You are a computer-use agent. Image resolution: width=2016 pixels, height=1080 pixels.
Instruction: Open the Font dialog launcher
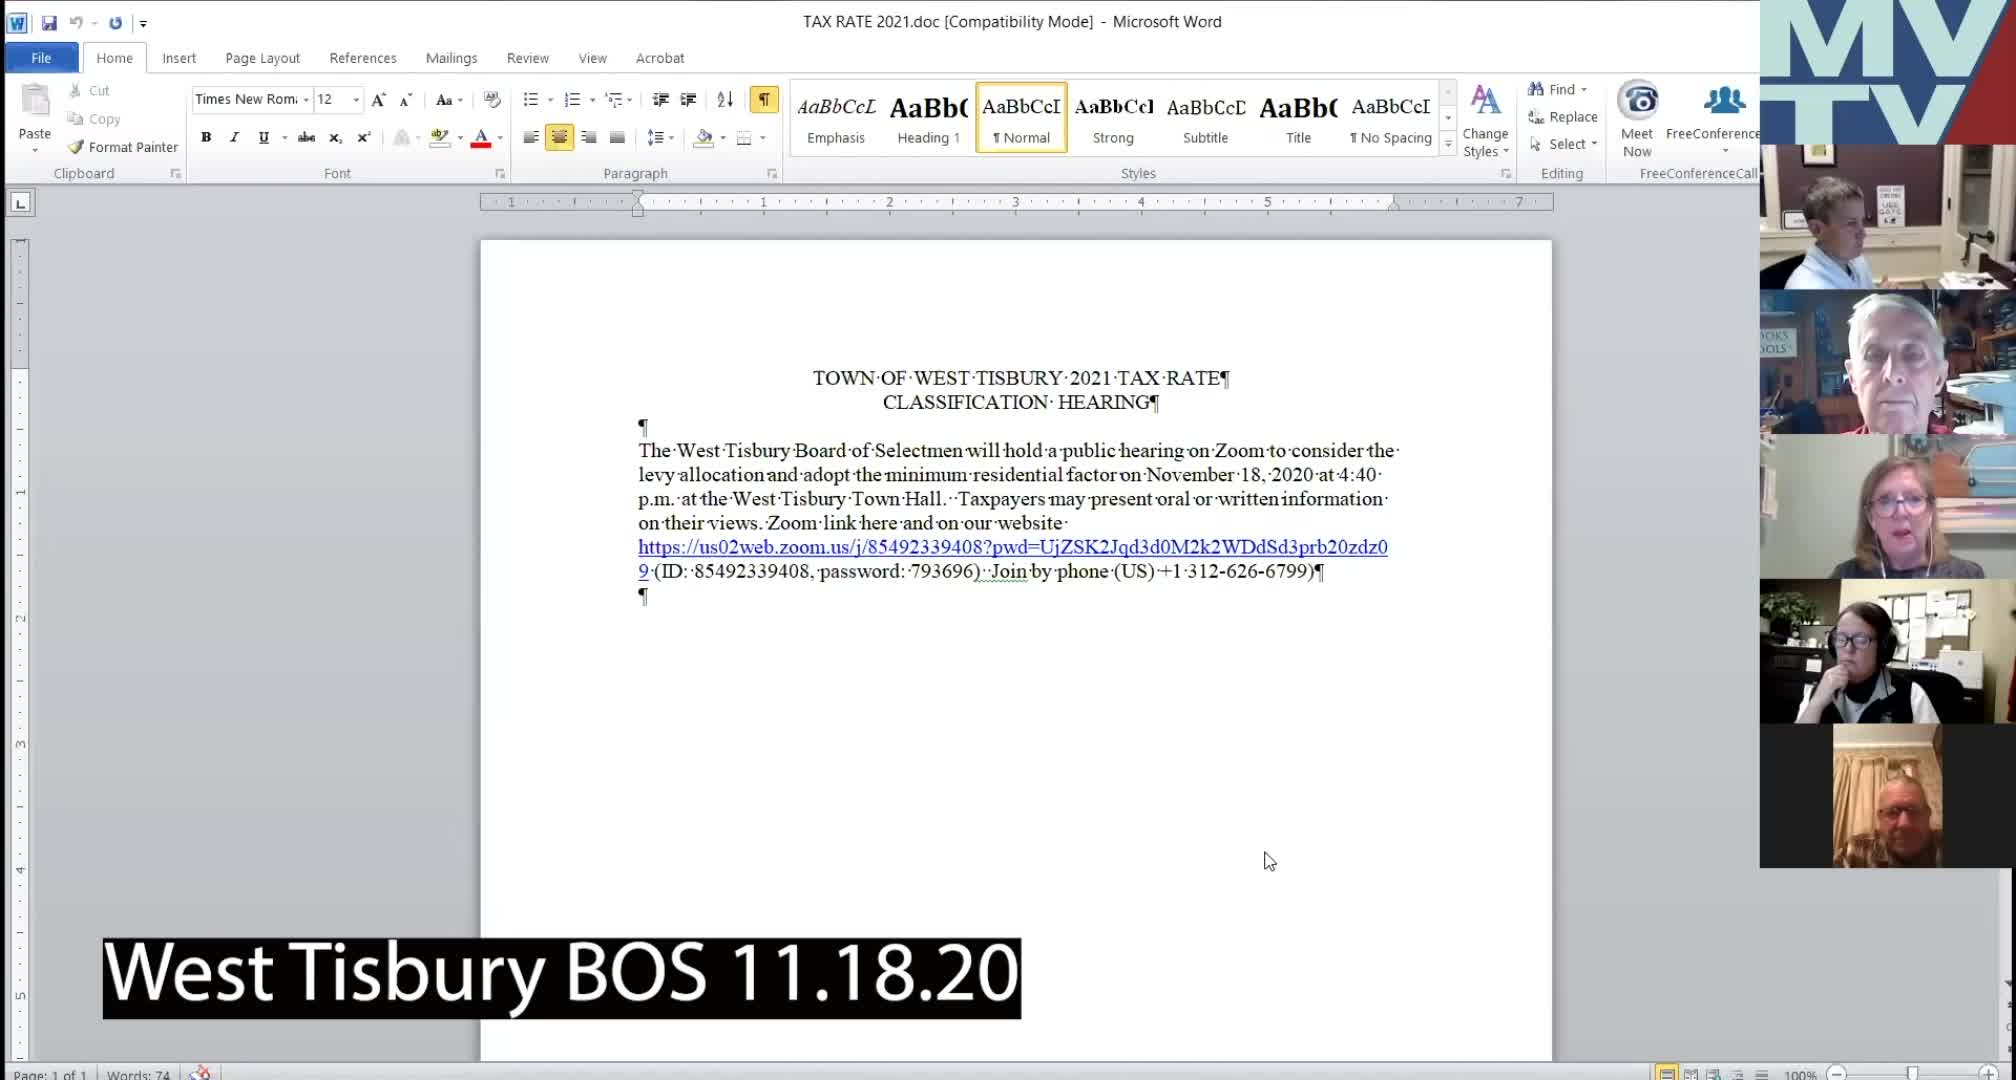pos(500,174)
